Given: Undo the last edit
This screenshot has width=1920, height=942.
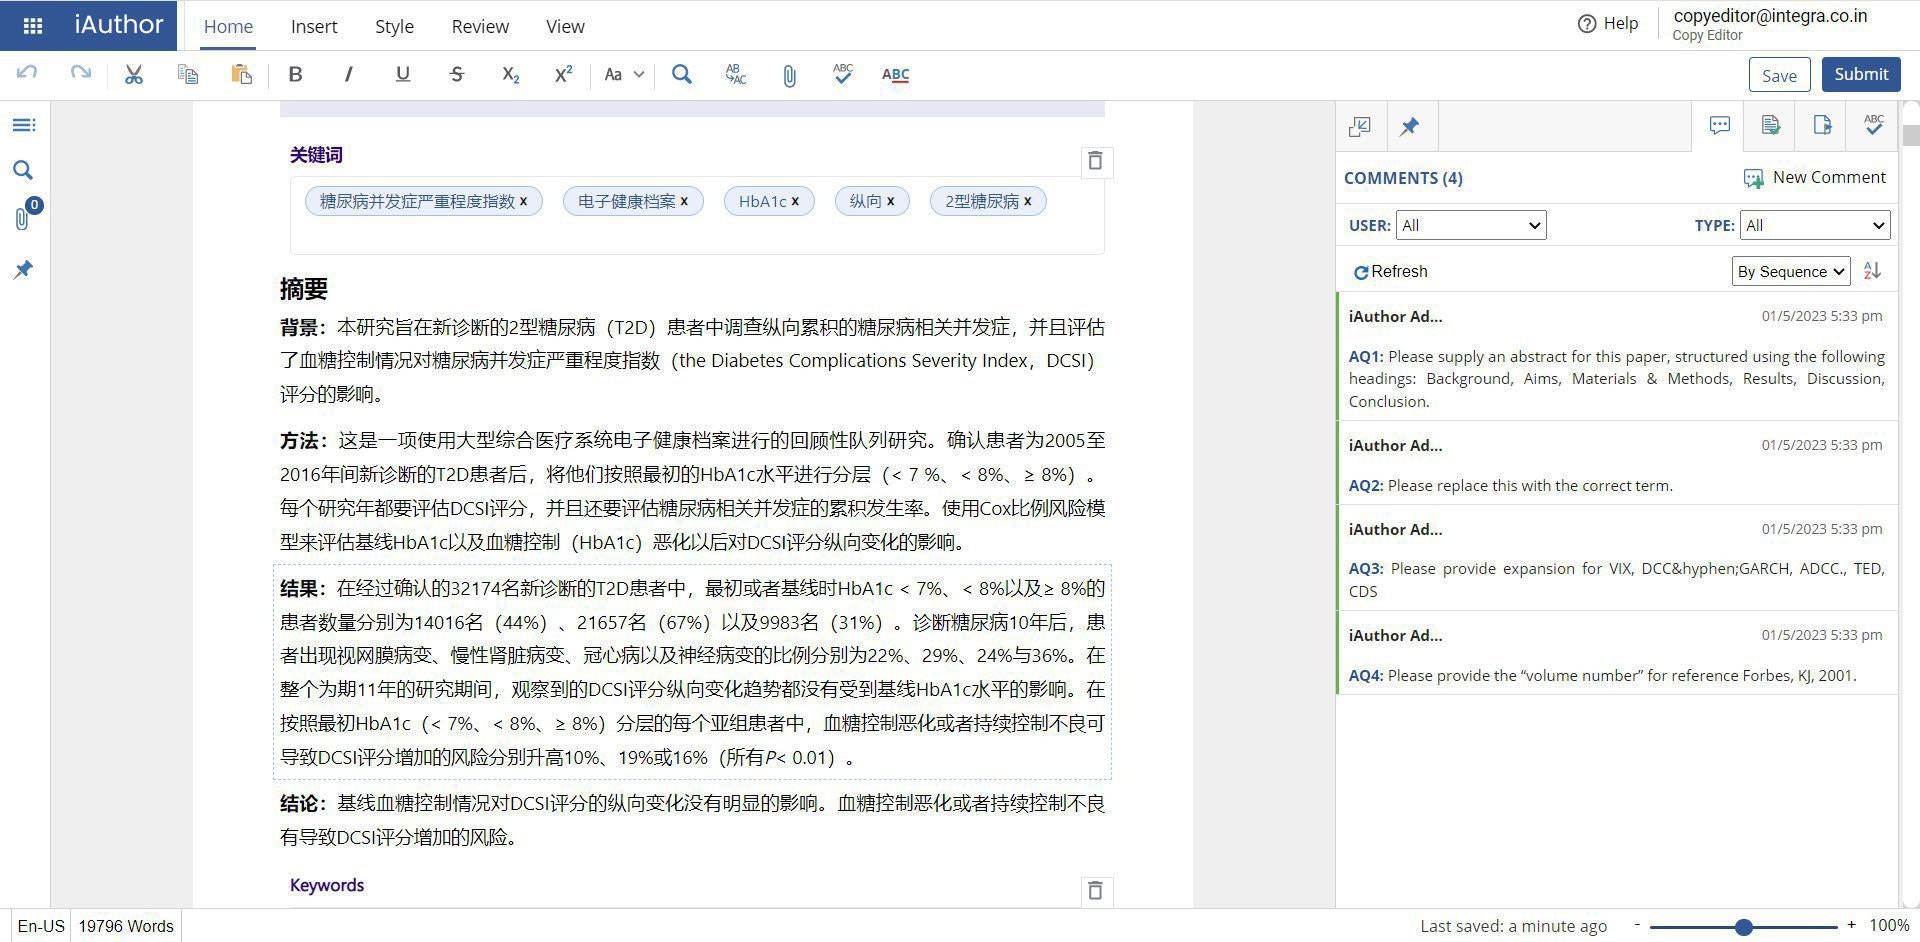Looking at the screenshot, I should pos(27,74).
